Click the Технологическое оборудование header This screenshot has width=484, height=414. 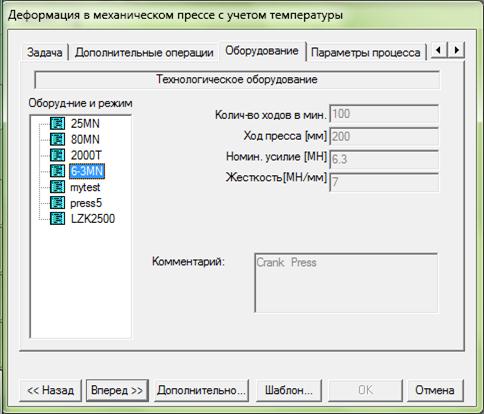[x=237, y=79]
